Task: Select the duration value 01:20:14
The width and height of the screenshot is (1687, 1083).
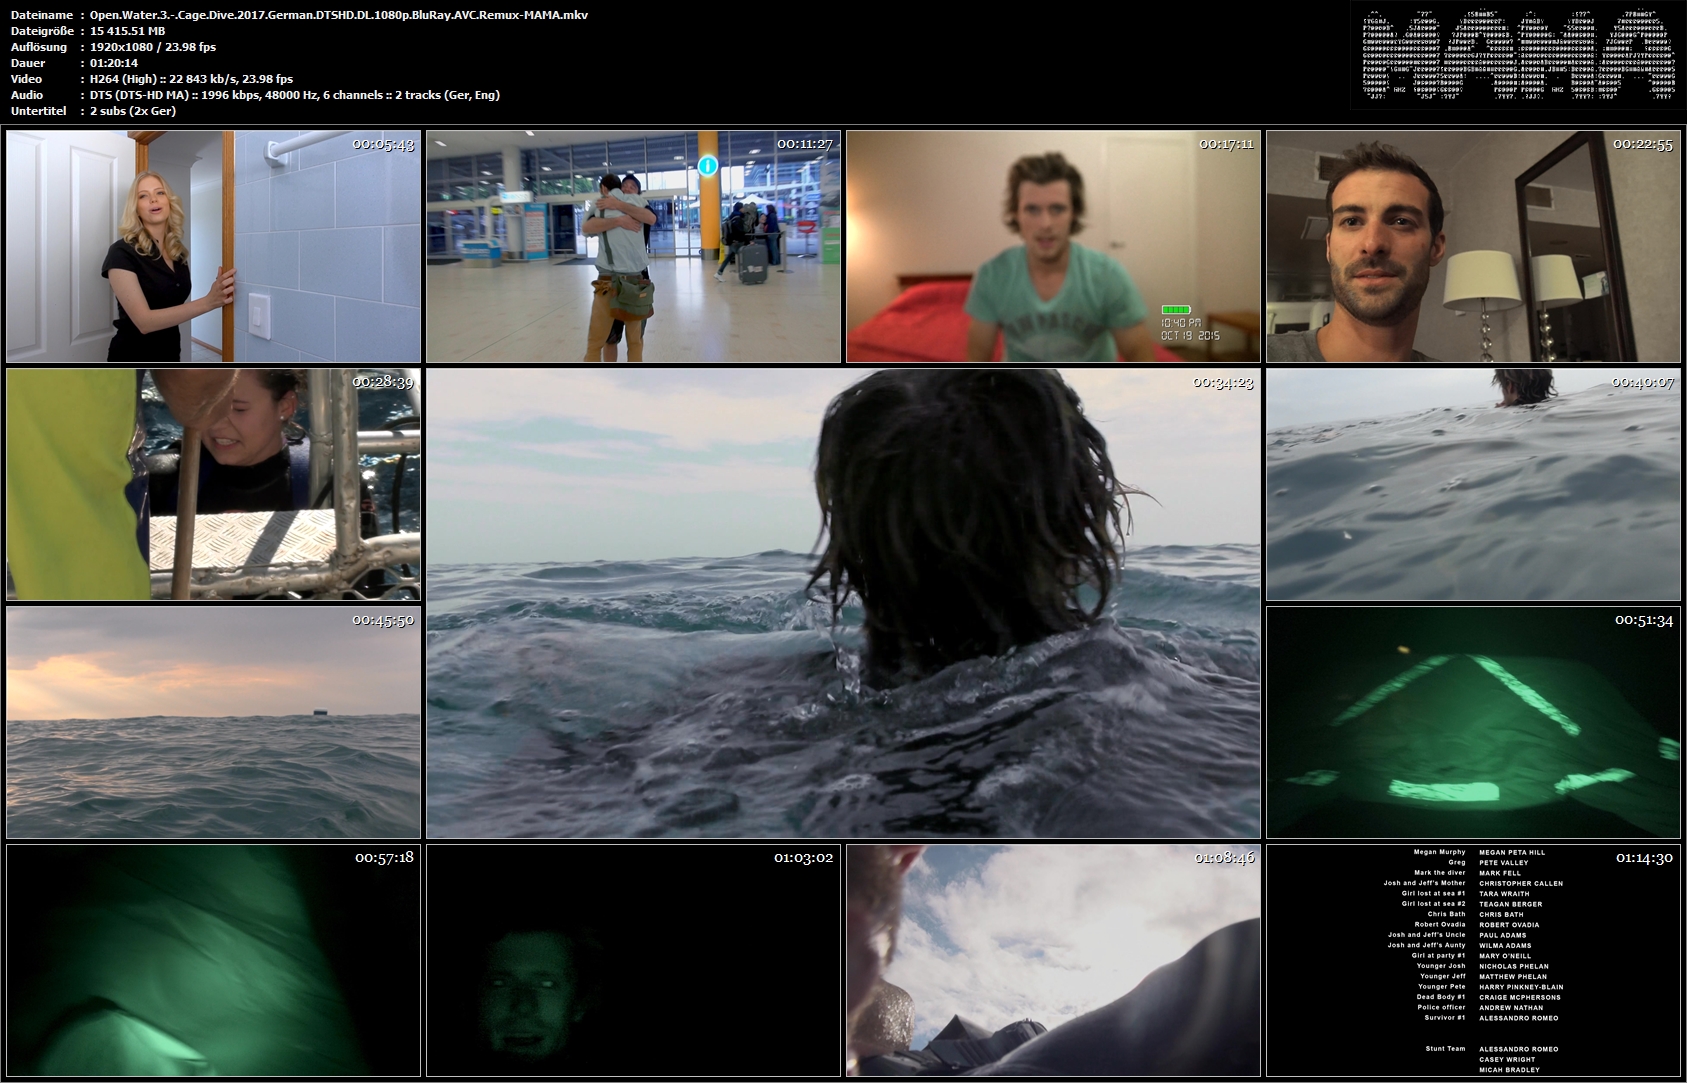Action: pos(114,63)
